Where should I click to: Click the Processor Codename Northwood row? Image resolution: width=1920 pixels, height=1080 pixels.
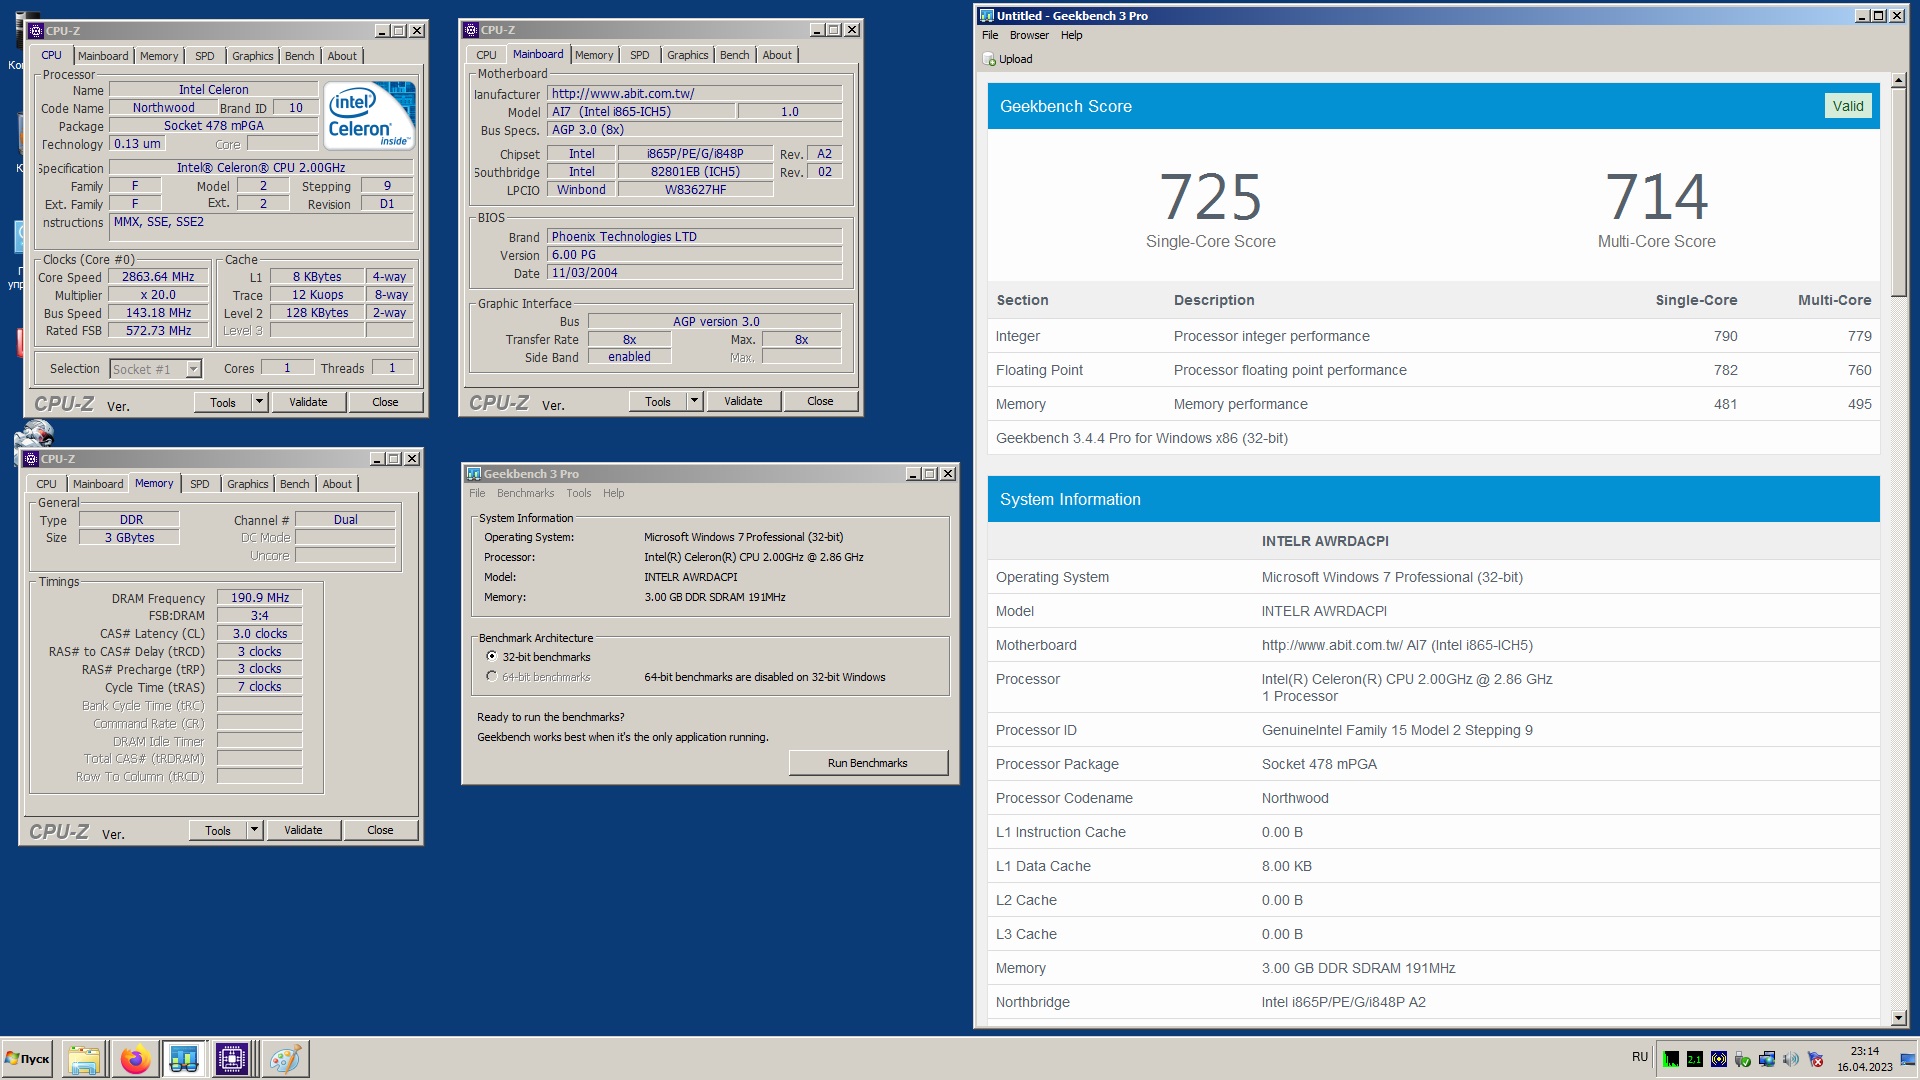(1434, 798)
